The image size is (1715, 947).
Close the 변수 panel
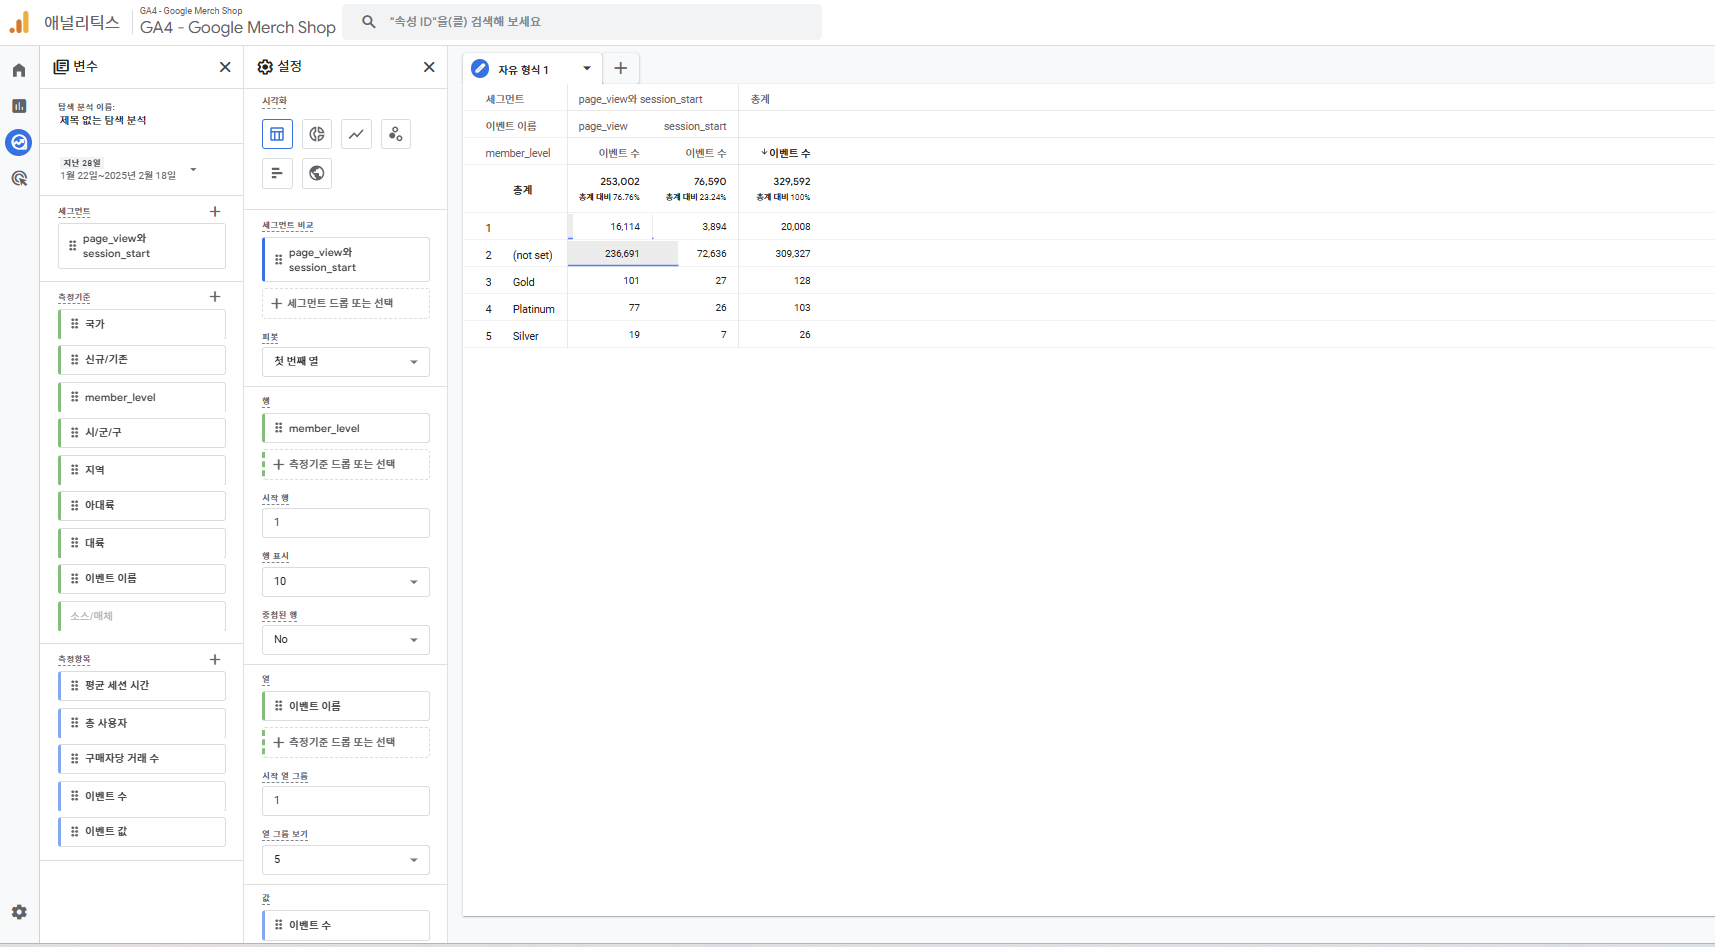pos(225,67)
